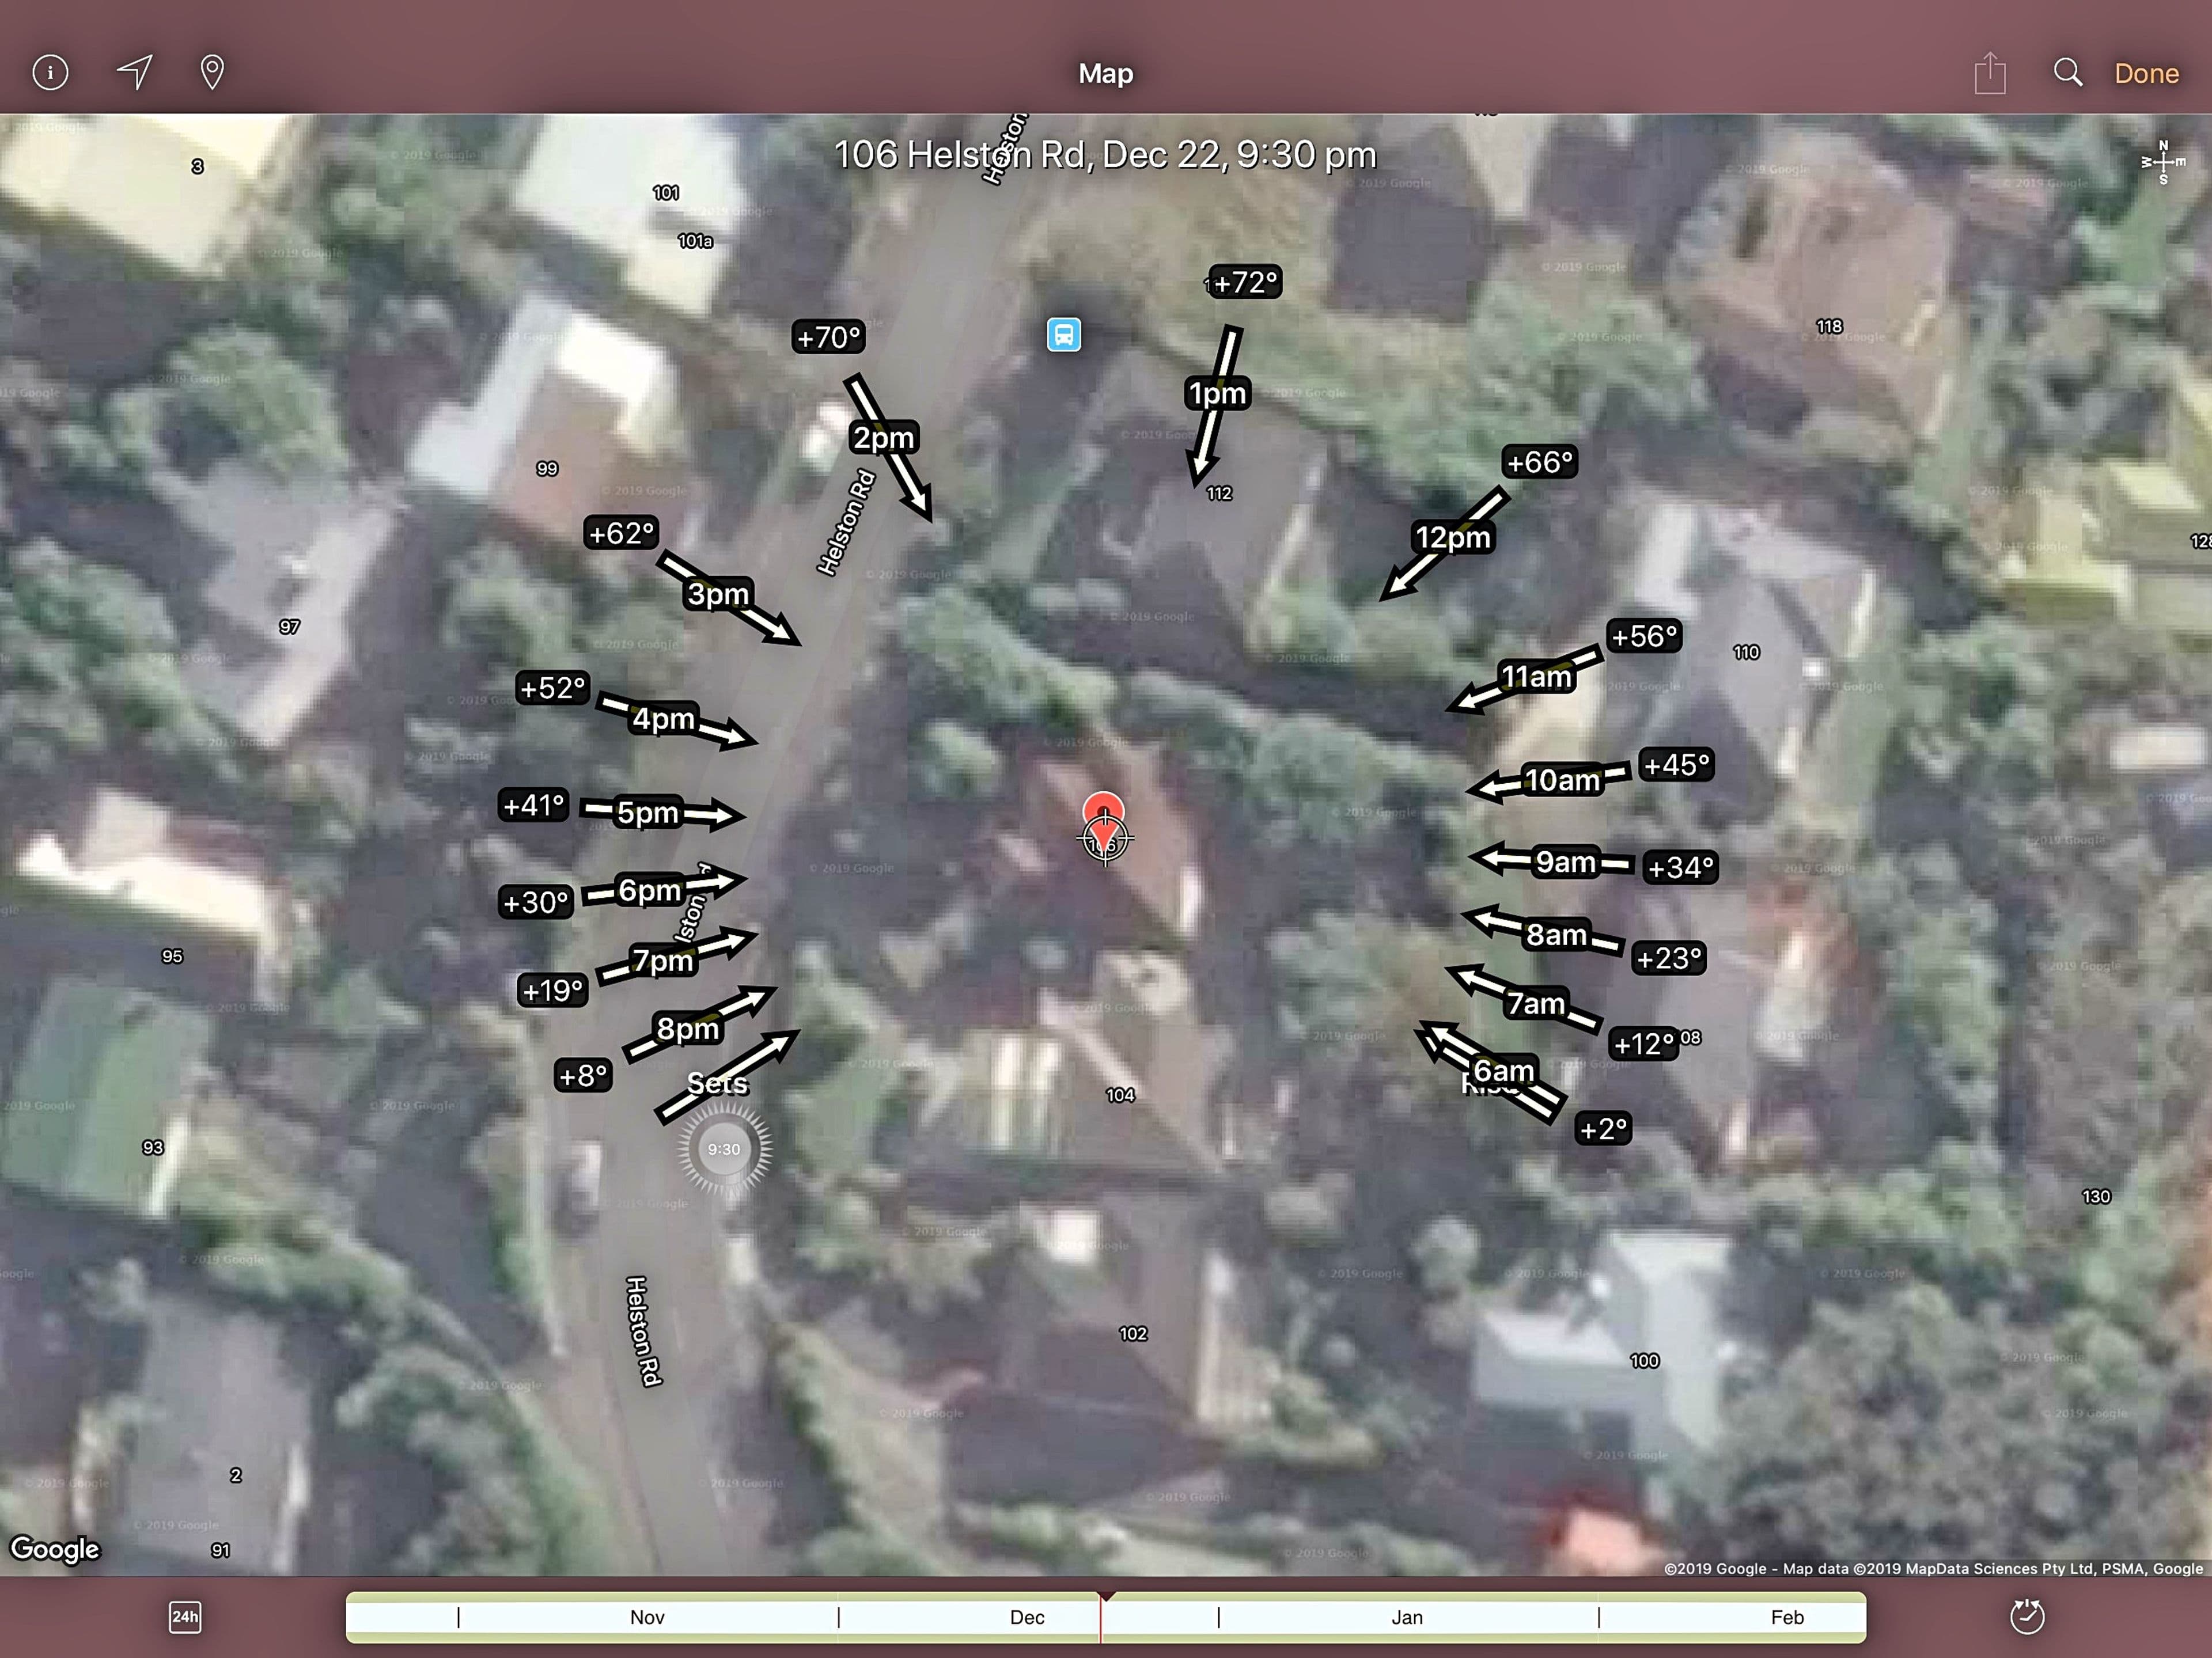This screenshot has width=2212, height=1658.
Task: Tap the bus stop icon on map
Action: coord(1064,334)
